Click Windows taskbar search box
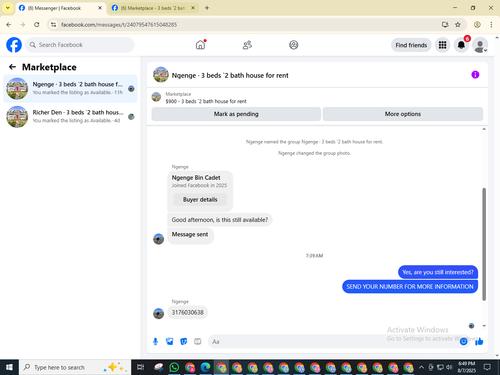The width and height of the screenshot is (500, 375). tap(75, 367)
